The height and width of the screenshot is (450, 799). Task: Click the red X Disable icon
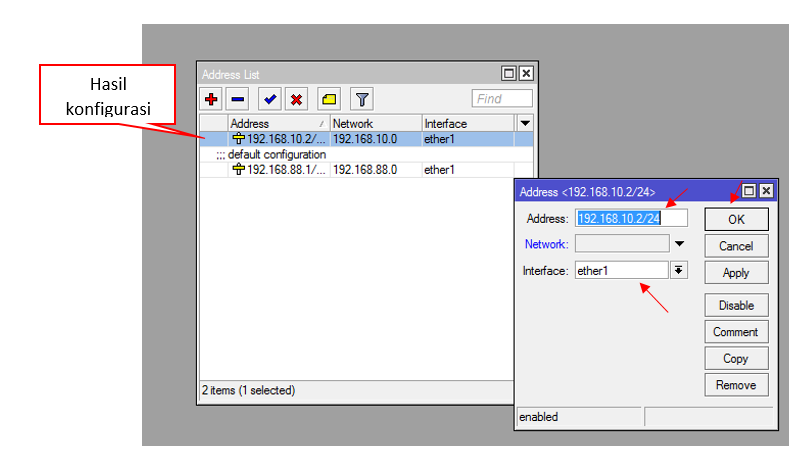coord(297,99)
